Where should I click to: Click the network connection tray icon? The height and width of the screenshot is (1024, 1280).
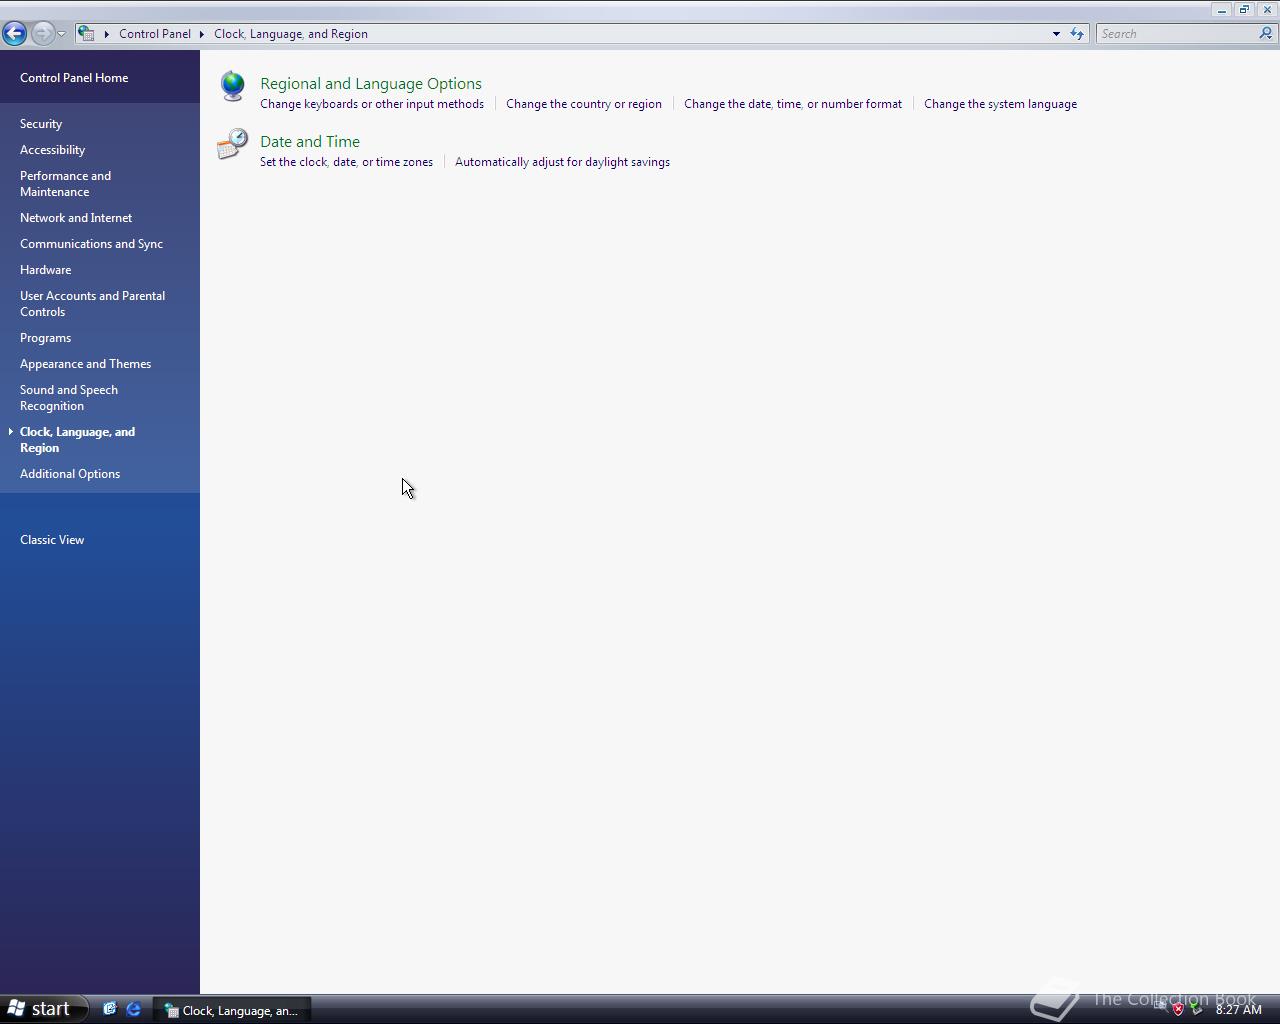click(x=1160, y=1009)
